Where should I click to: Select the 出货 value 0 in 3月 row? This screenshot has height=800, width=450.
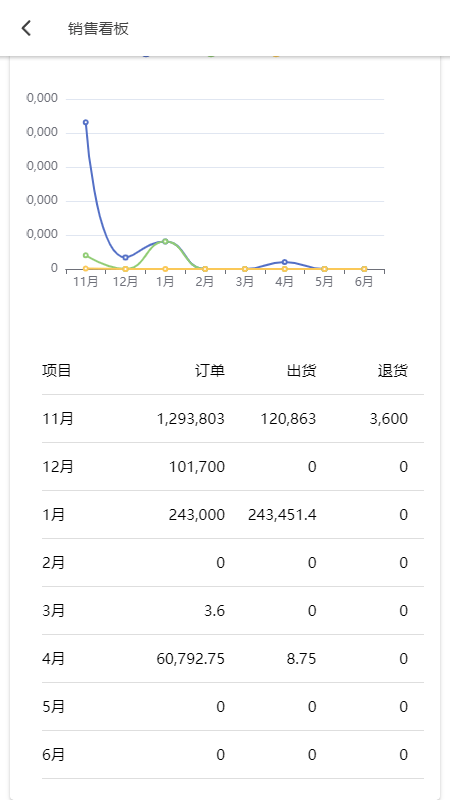pos(312,611)
